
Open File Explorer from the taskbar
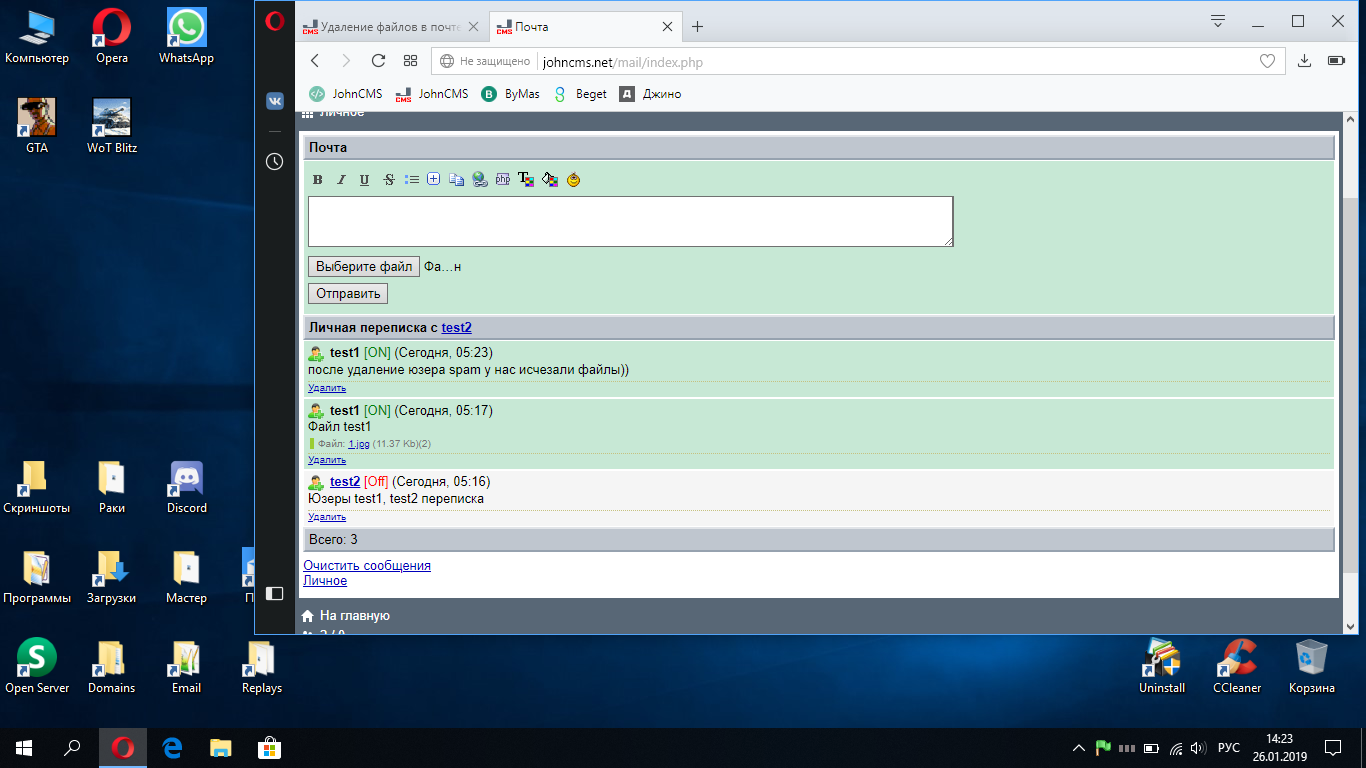220,748
